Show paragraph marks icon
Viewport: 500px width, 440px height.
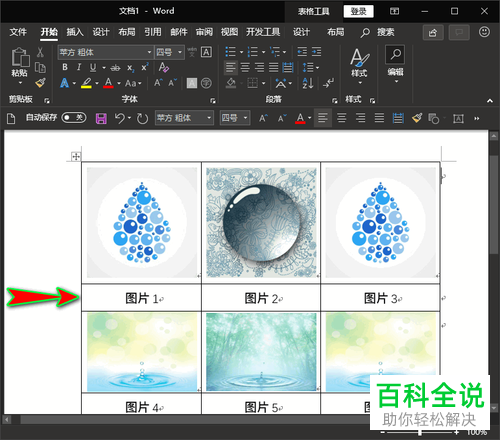(x=328, y=83)
